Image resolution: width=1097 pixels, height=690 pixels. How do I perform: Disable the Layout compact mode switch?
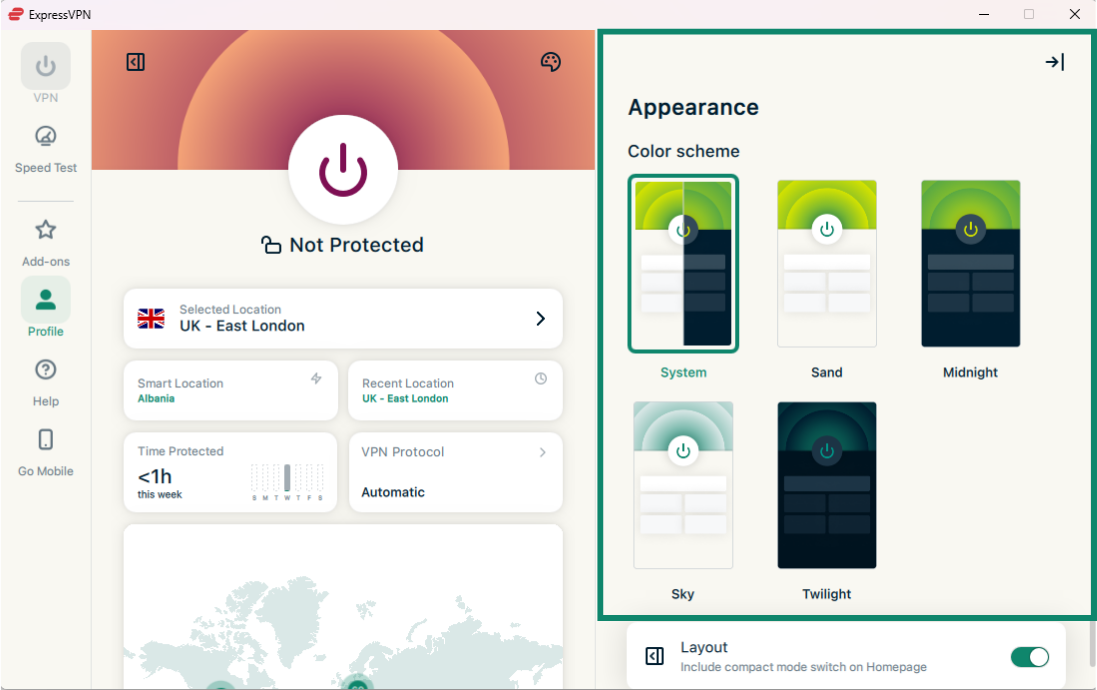point(1029,657)
